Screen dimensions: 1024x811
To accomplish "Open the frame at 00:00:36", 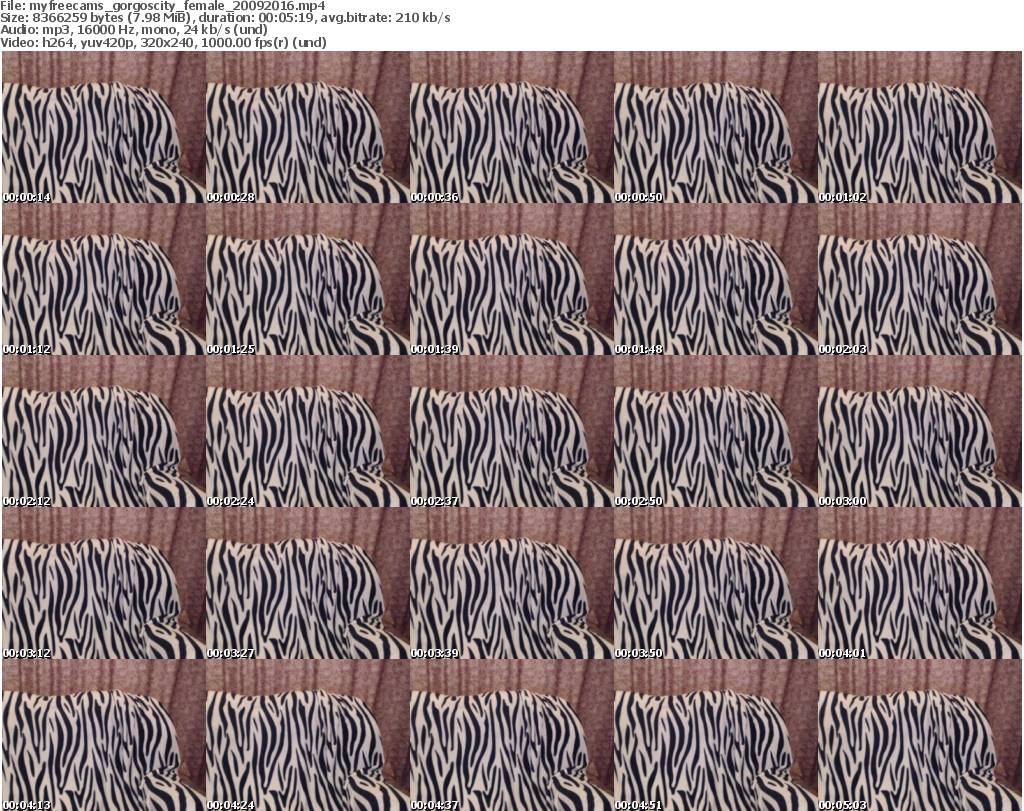I will (x=511, y=127).
